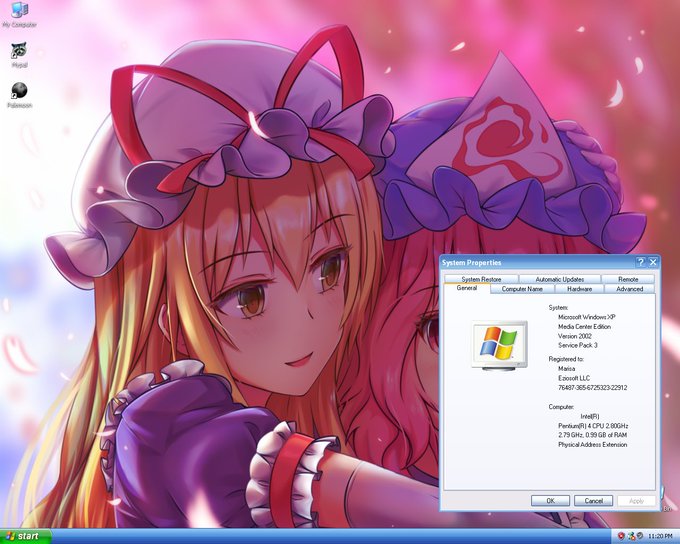This screenshot has width=680, height=544.
Task: Click the 'Physical Address Extension' text
Action: click(592, 445)
